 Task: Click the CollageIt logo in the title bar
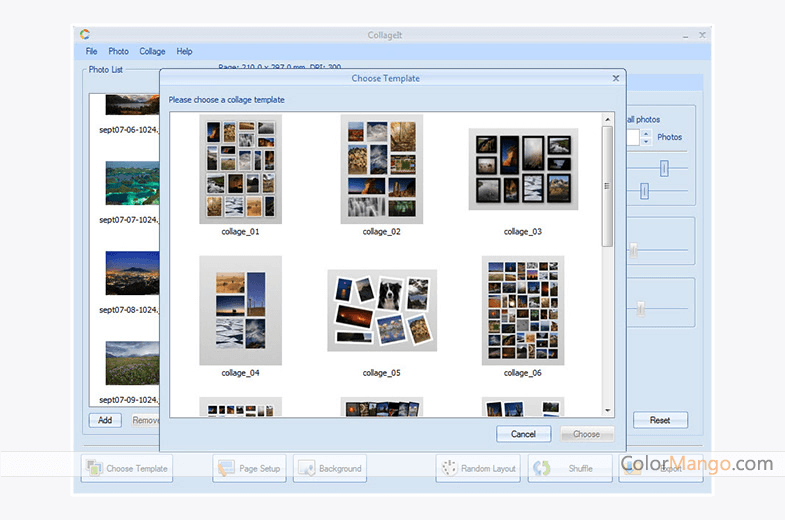click(x=85, y=36)
